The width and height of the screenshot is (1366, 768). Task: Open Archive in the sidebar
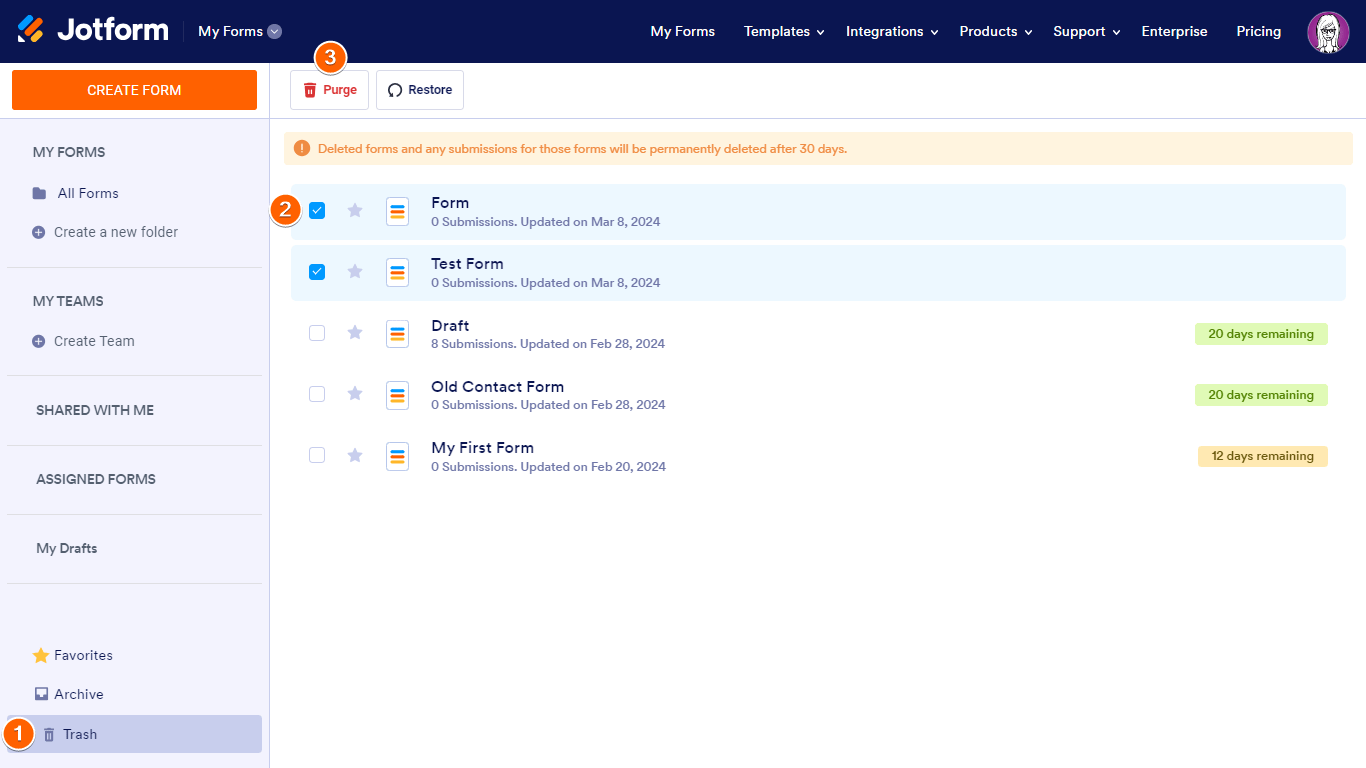tap(78, 694)
